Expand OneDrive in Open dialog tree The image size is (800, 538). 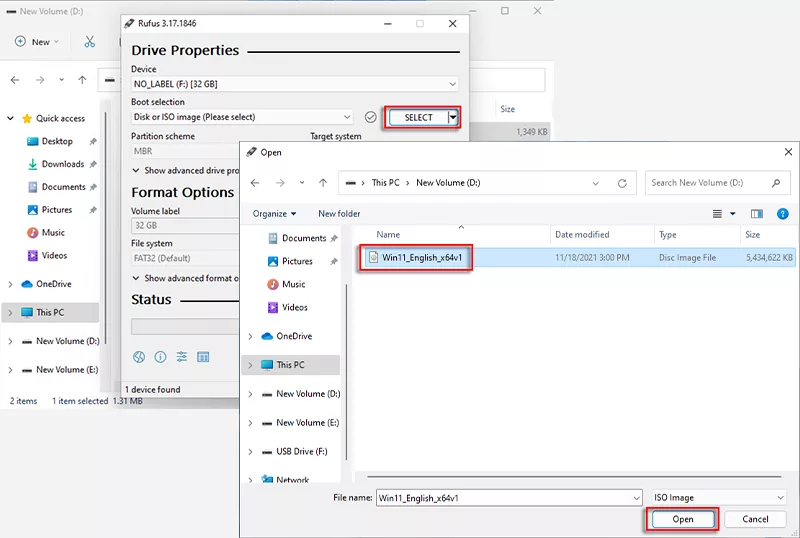(250, 336)
